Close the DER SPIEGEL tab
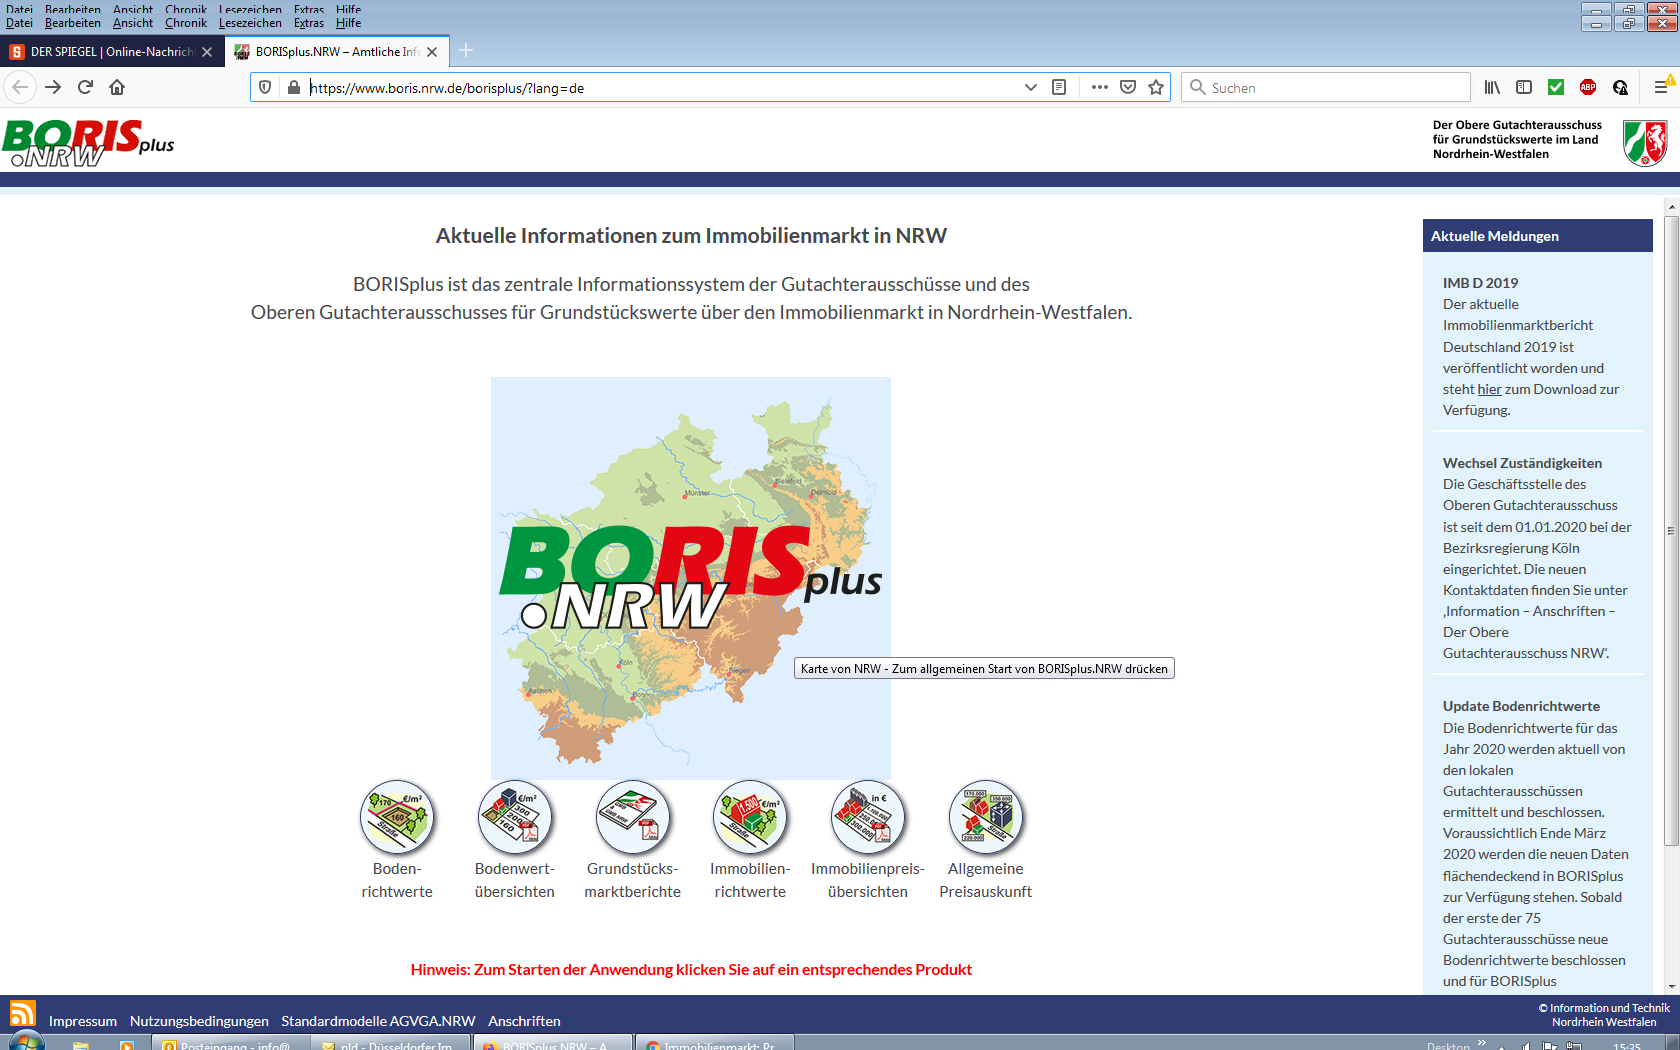Image resolution: width=1680 pixels, height=1050 pixels. click(207, 52)
